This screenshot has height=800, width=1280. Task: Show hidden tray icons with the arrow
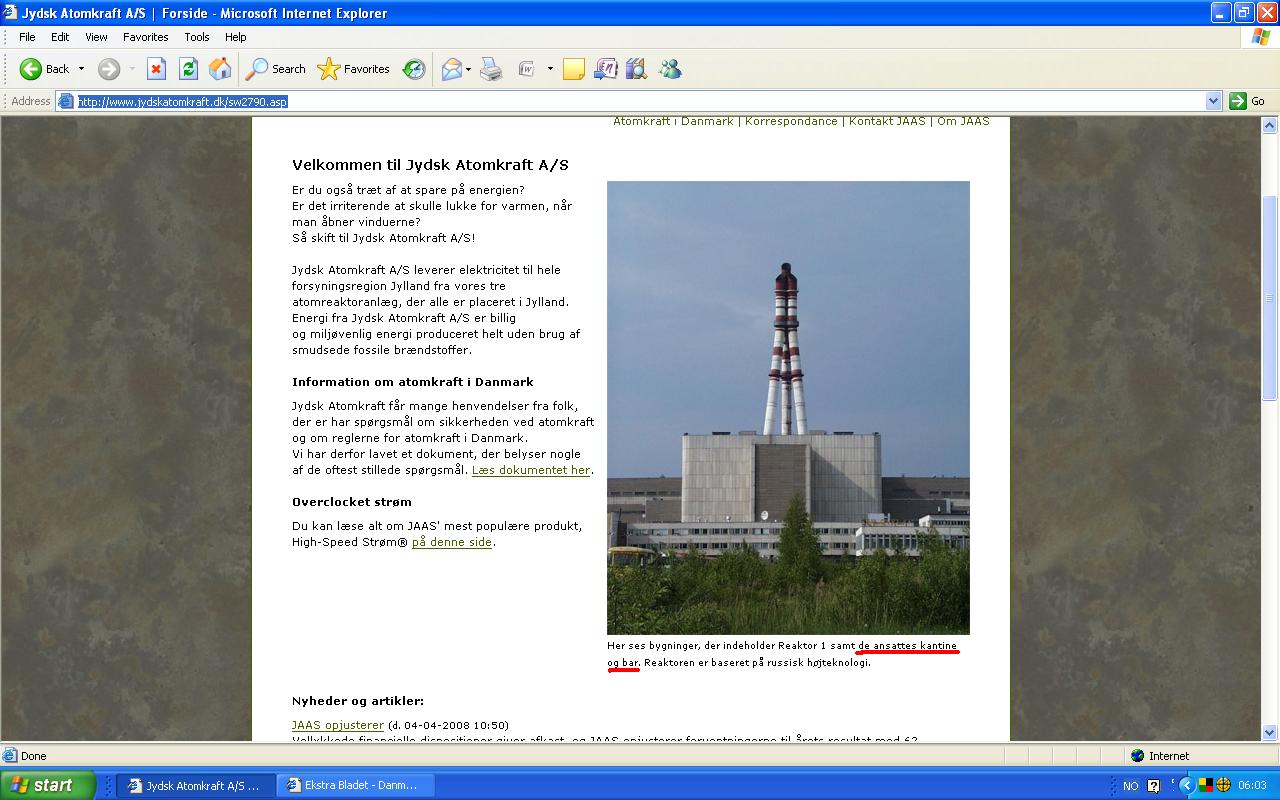point(1187,785)
